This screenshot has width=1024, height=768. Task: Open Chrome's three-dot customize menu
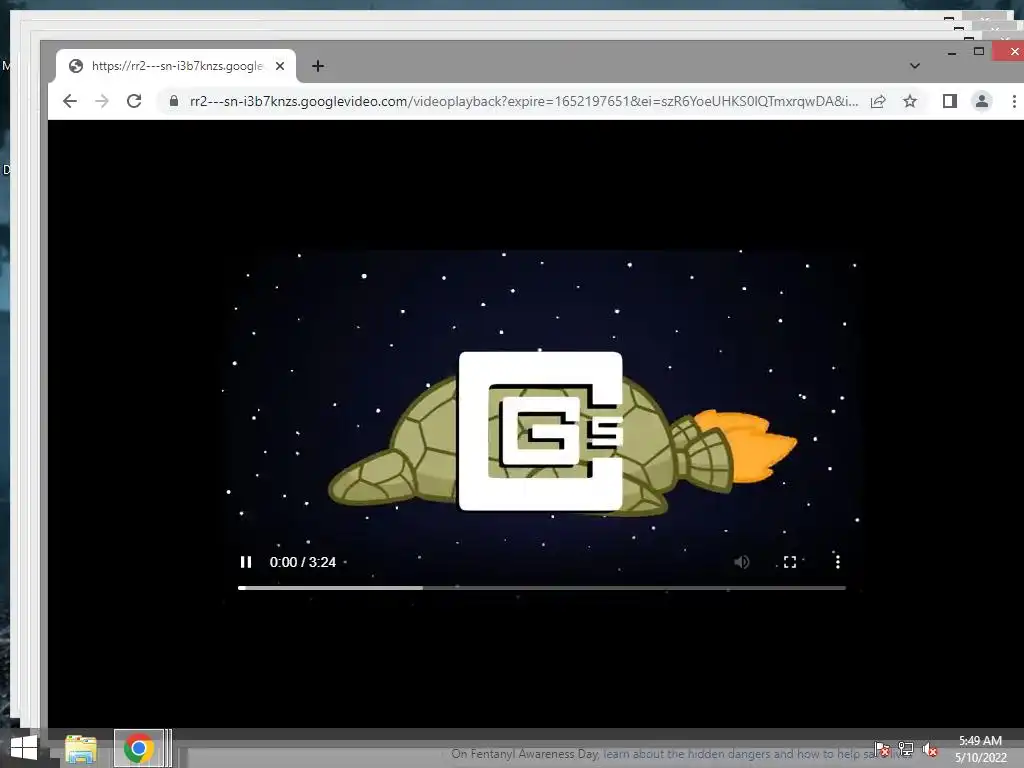pyautogui.click(x=1014, y=101)
